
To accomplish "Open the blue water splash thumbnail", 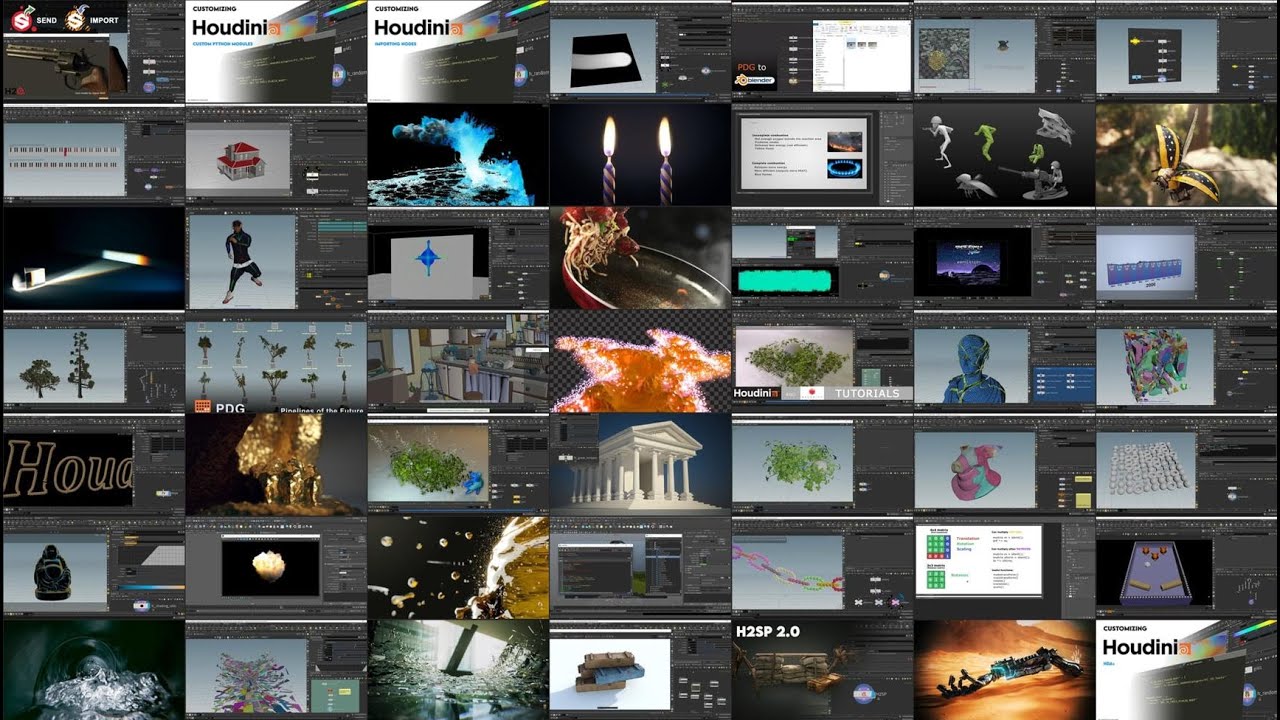I will 457,155.
